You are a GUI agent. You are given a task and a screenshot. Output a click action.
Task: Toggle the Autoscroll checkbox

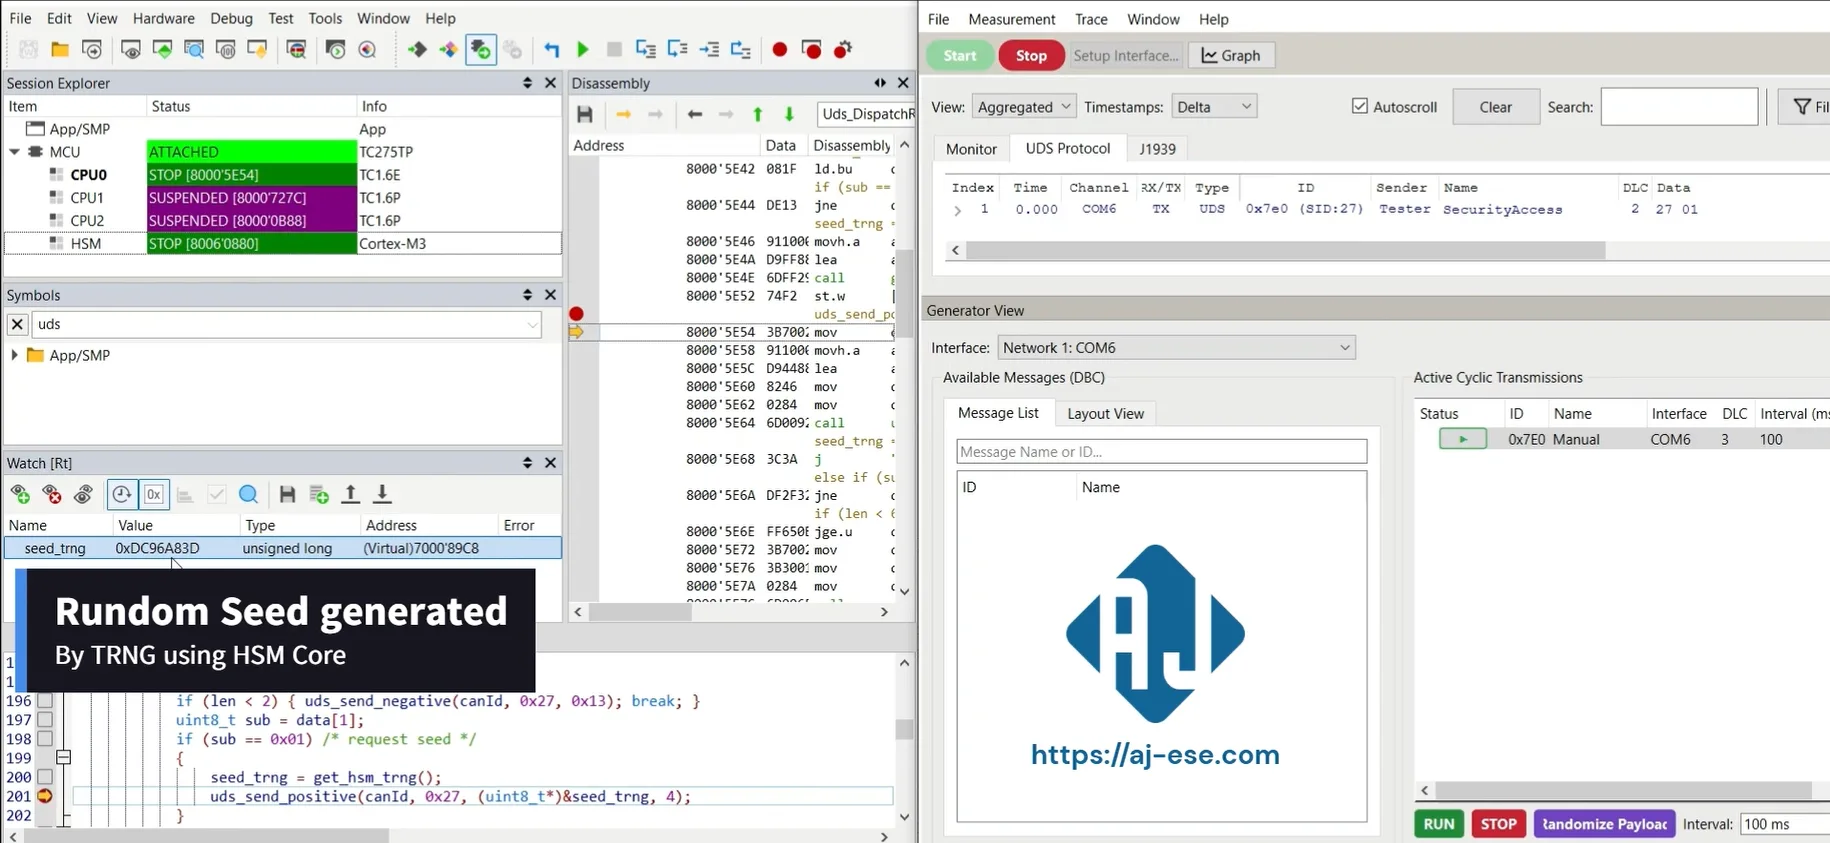coord(1360,106)
